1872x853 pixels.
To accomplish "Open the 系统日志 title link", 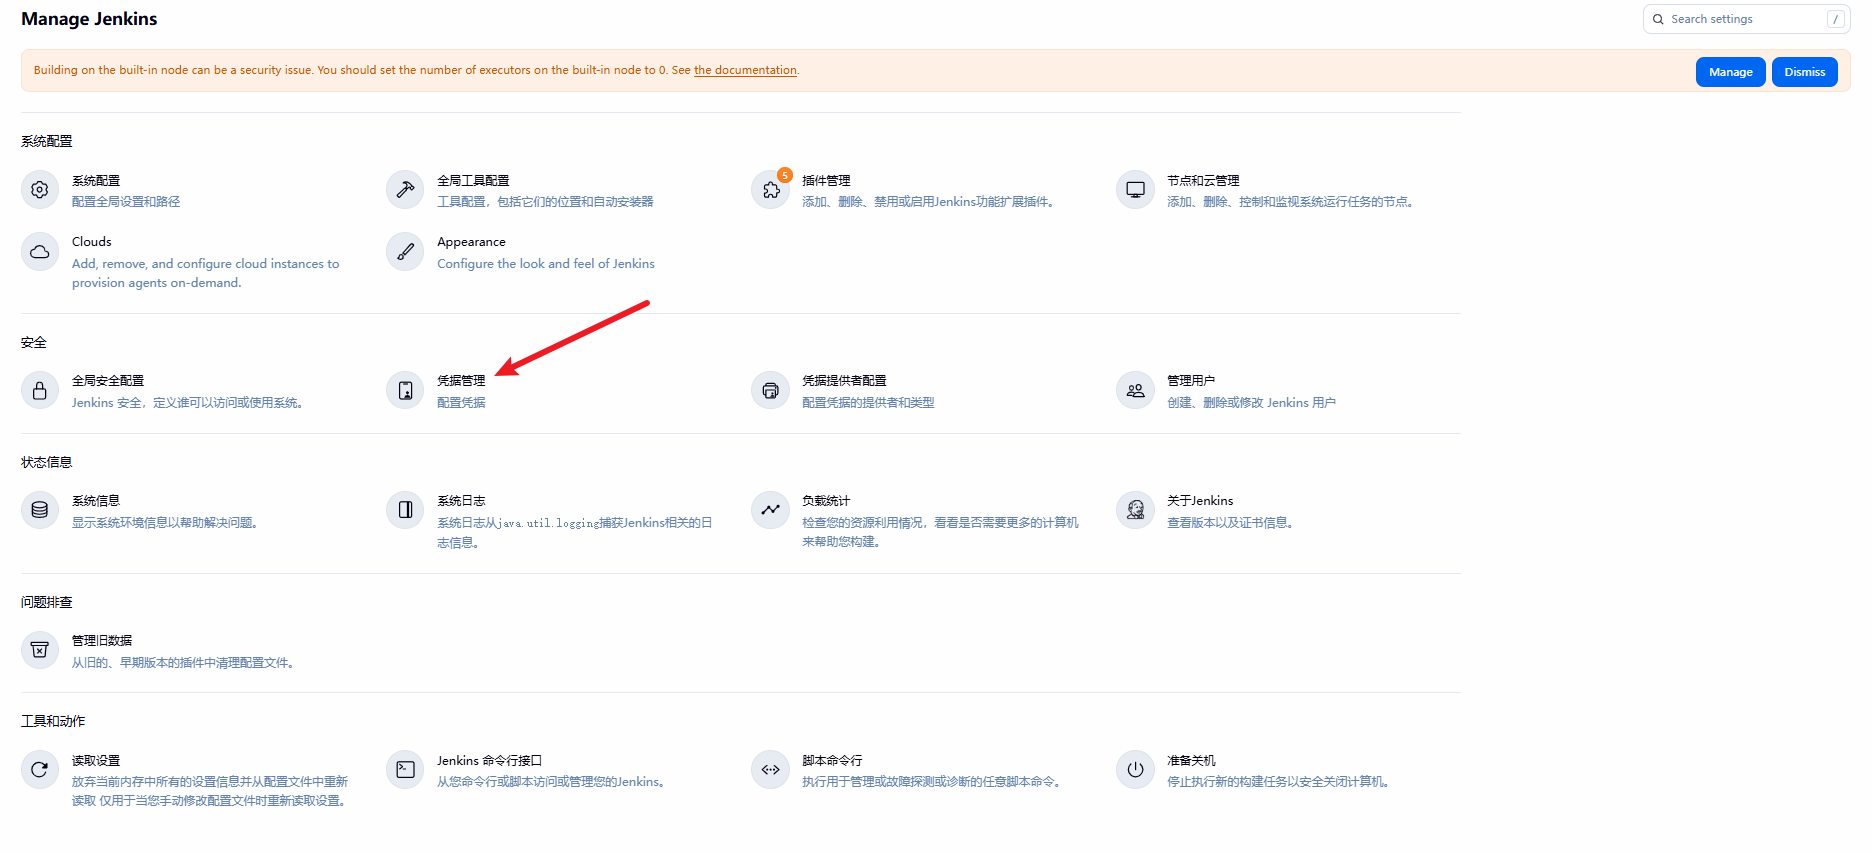I will pyautogui.click(x=461, y=501).
